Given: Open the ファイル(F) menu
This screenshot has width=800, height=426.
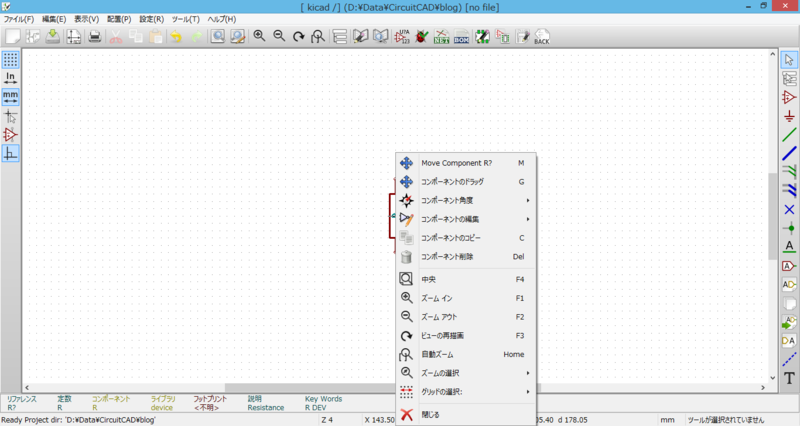Looking at the screenshot, I should 19,19.
